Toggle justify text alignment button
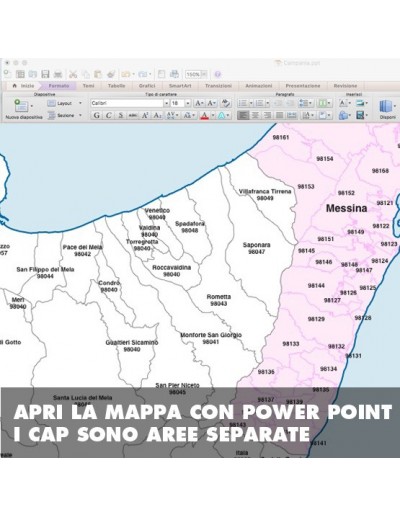The height and width of the screenshot is (517, 400). [279, 115]
